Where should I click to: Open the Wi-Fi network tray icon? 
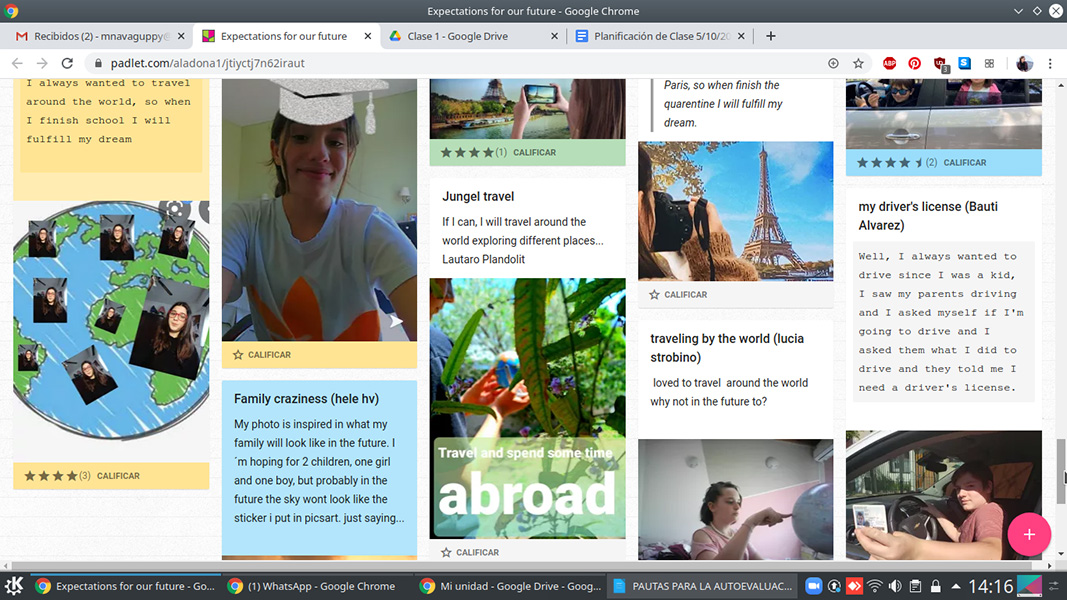pyautogui.click(x=875, y=586)
